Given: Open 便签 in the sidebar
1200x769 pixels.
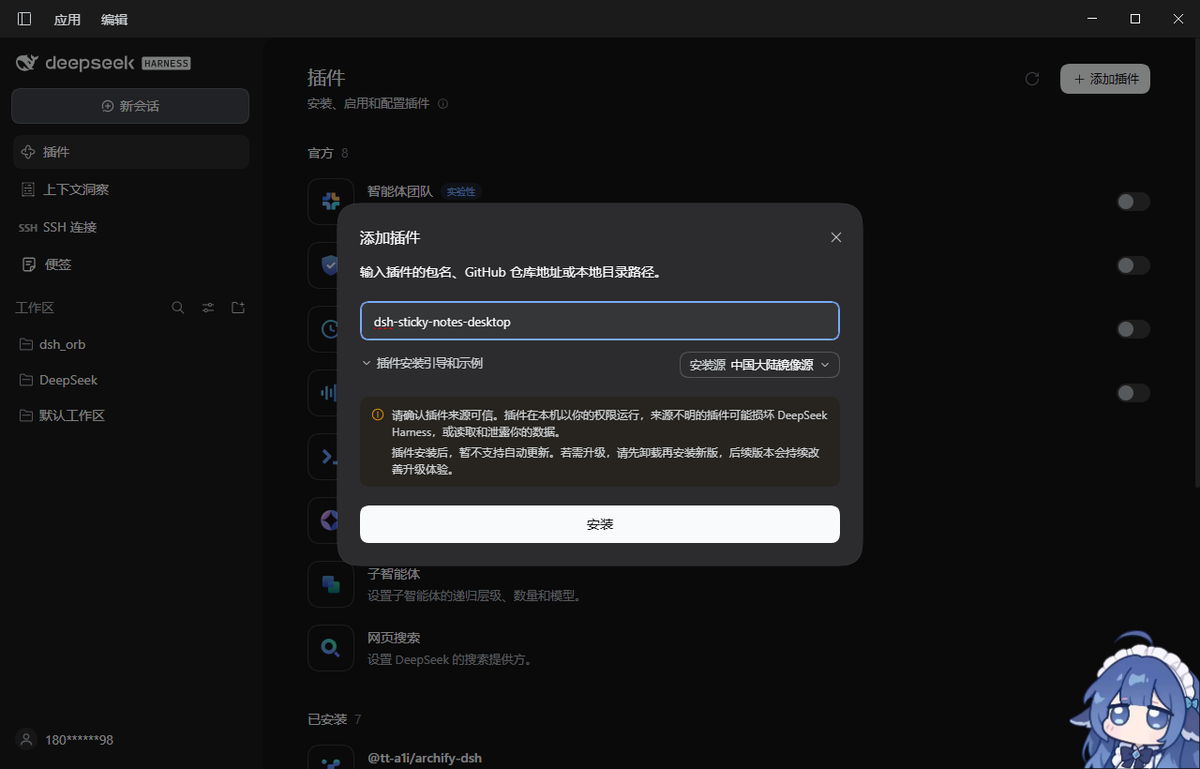Looking at the screenshot, I should [x=130, y=265].
